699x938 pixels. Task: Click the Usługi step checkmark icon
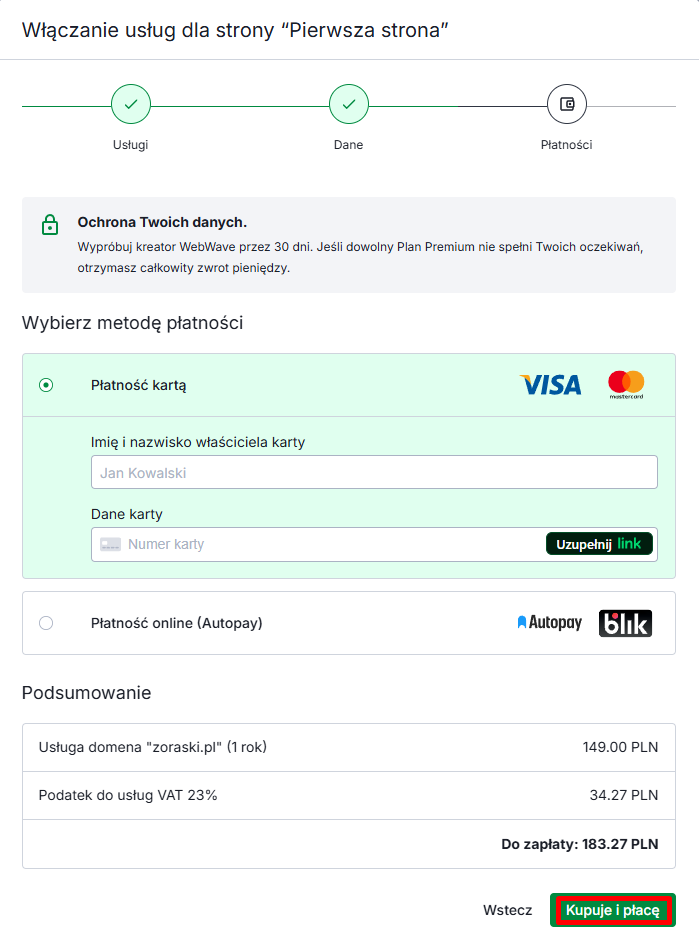click(131, 104)
